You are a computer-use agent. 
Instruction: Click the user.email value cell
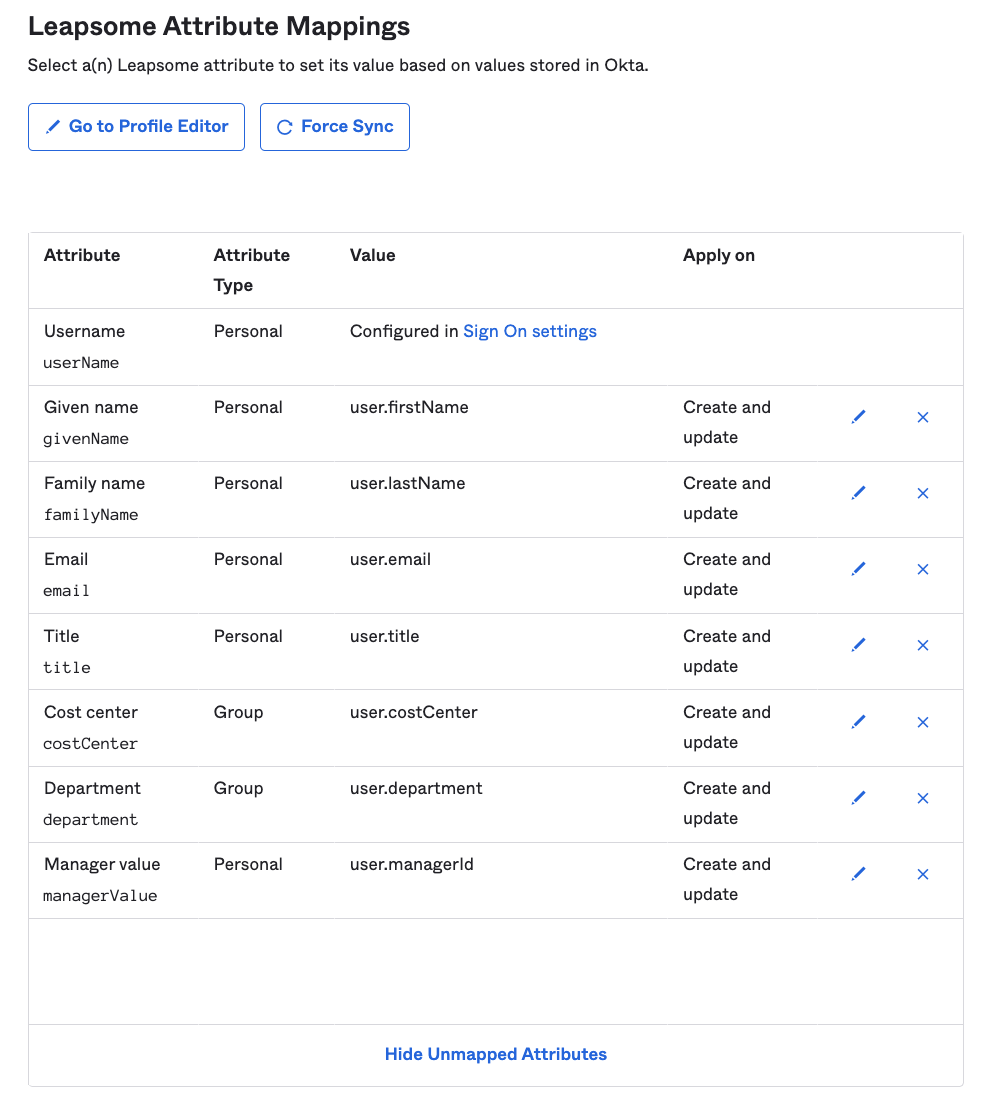click(391, 559)
